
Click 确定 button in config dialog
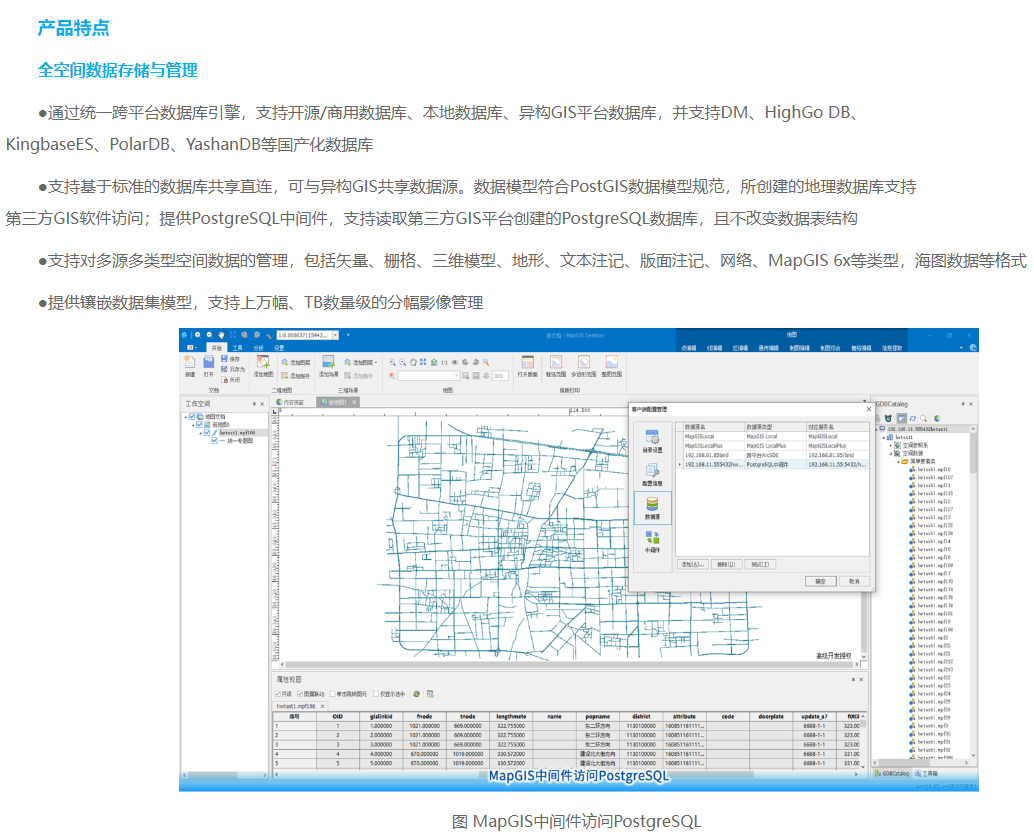[x=820, y=581]
